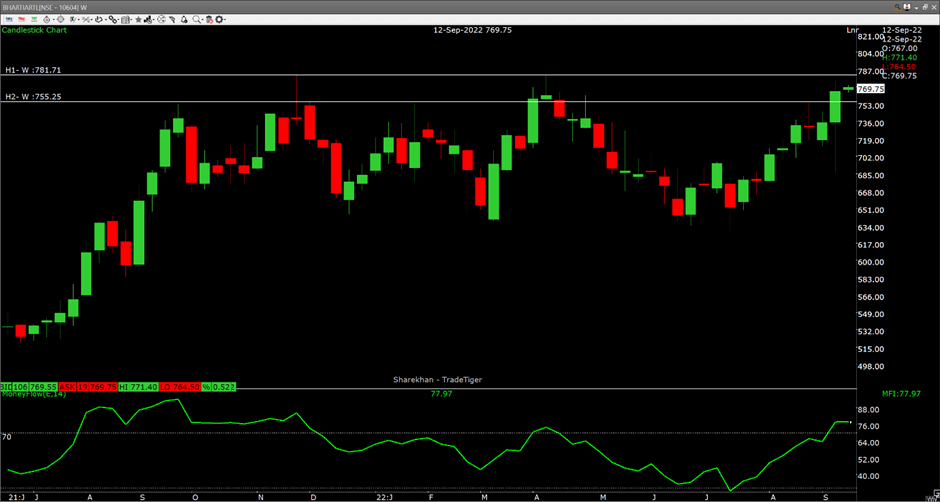This screenshot has height=502, width=940.
Task: Click the Candlestick Chart label
Action: (34, 30)
